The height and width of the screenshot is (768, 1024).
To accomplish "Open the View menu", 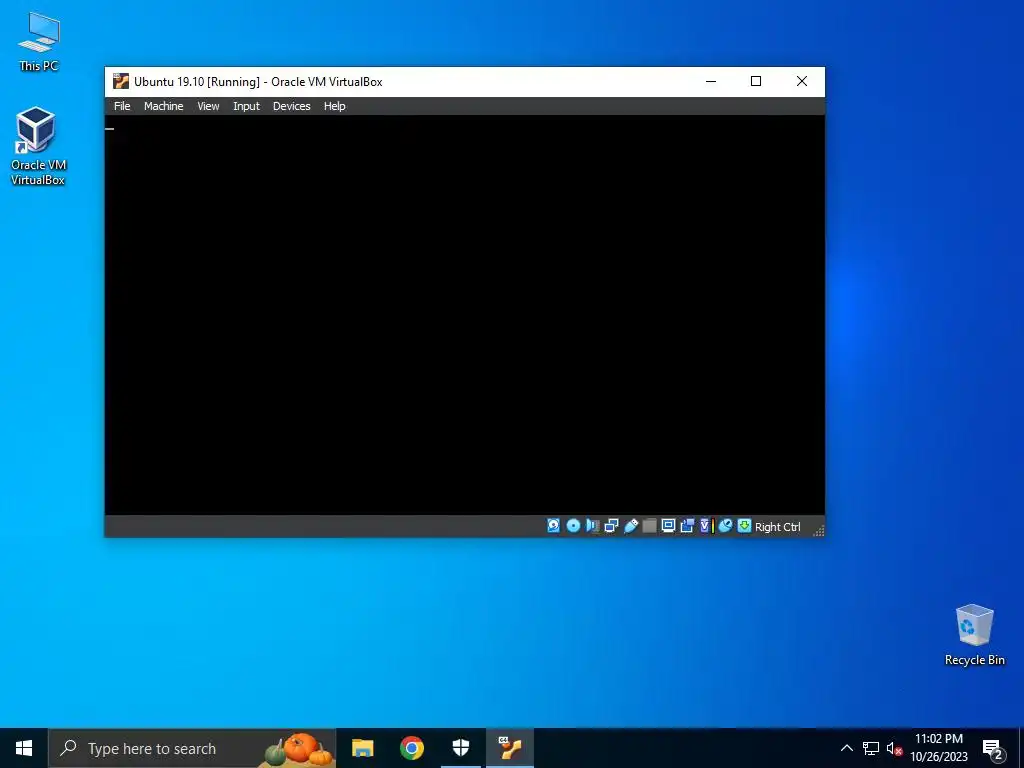I will click(208, 106).
